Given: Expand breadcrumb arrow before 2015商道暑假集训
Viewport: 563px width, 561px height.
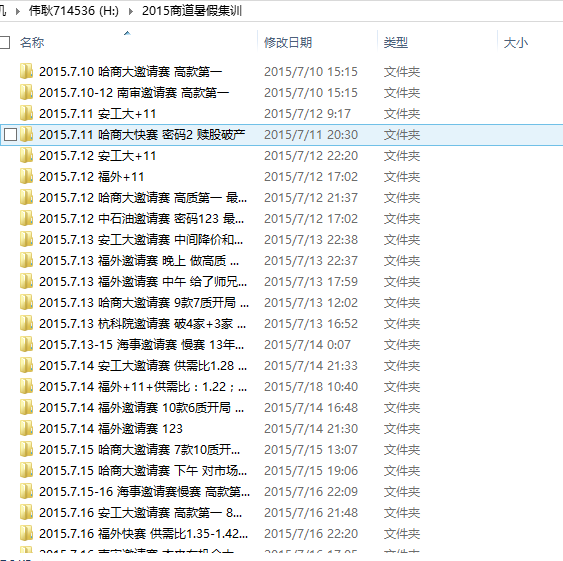Looking at the screenshot, I should pyautogui.click(x=131, y=11).
